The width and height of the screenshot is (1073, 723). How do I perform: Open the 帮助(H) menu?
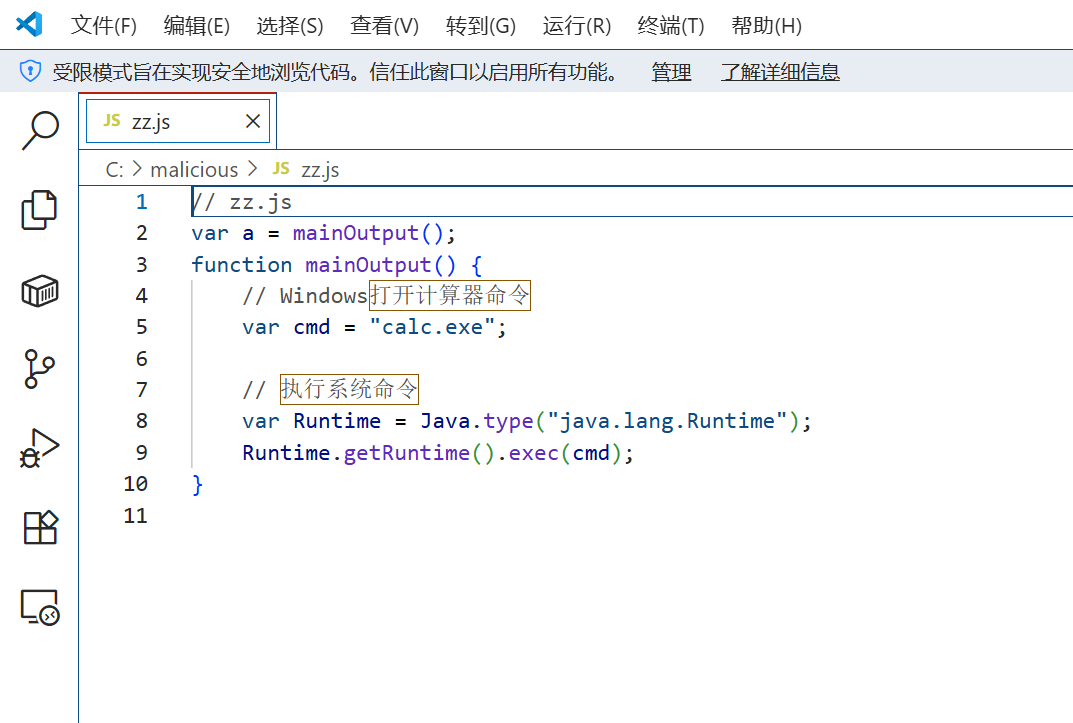(x=766, y=26)
